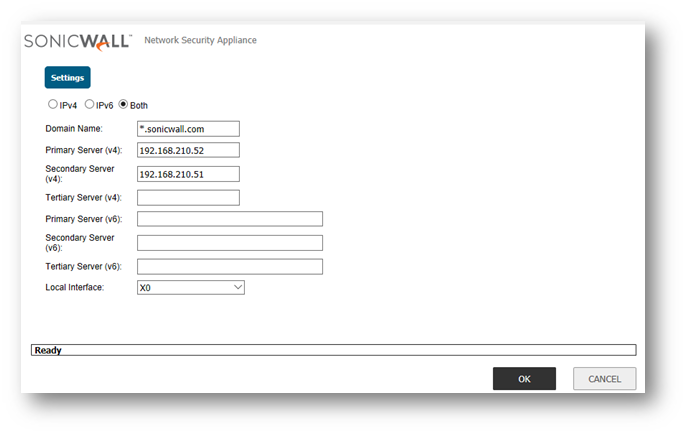
Task: Open the Settings tab
Action: tap(67, 78)
